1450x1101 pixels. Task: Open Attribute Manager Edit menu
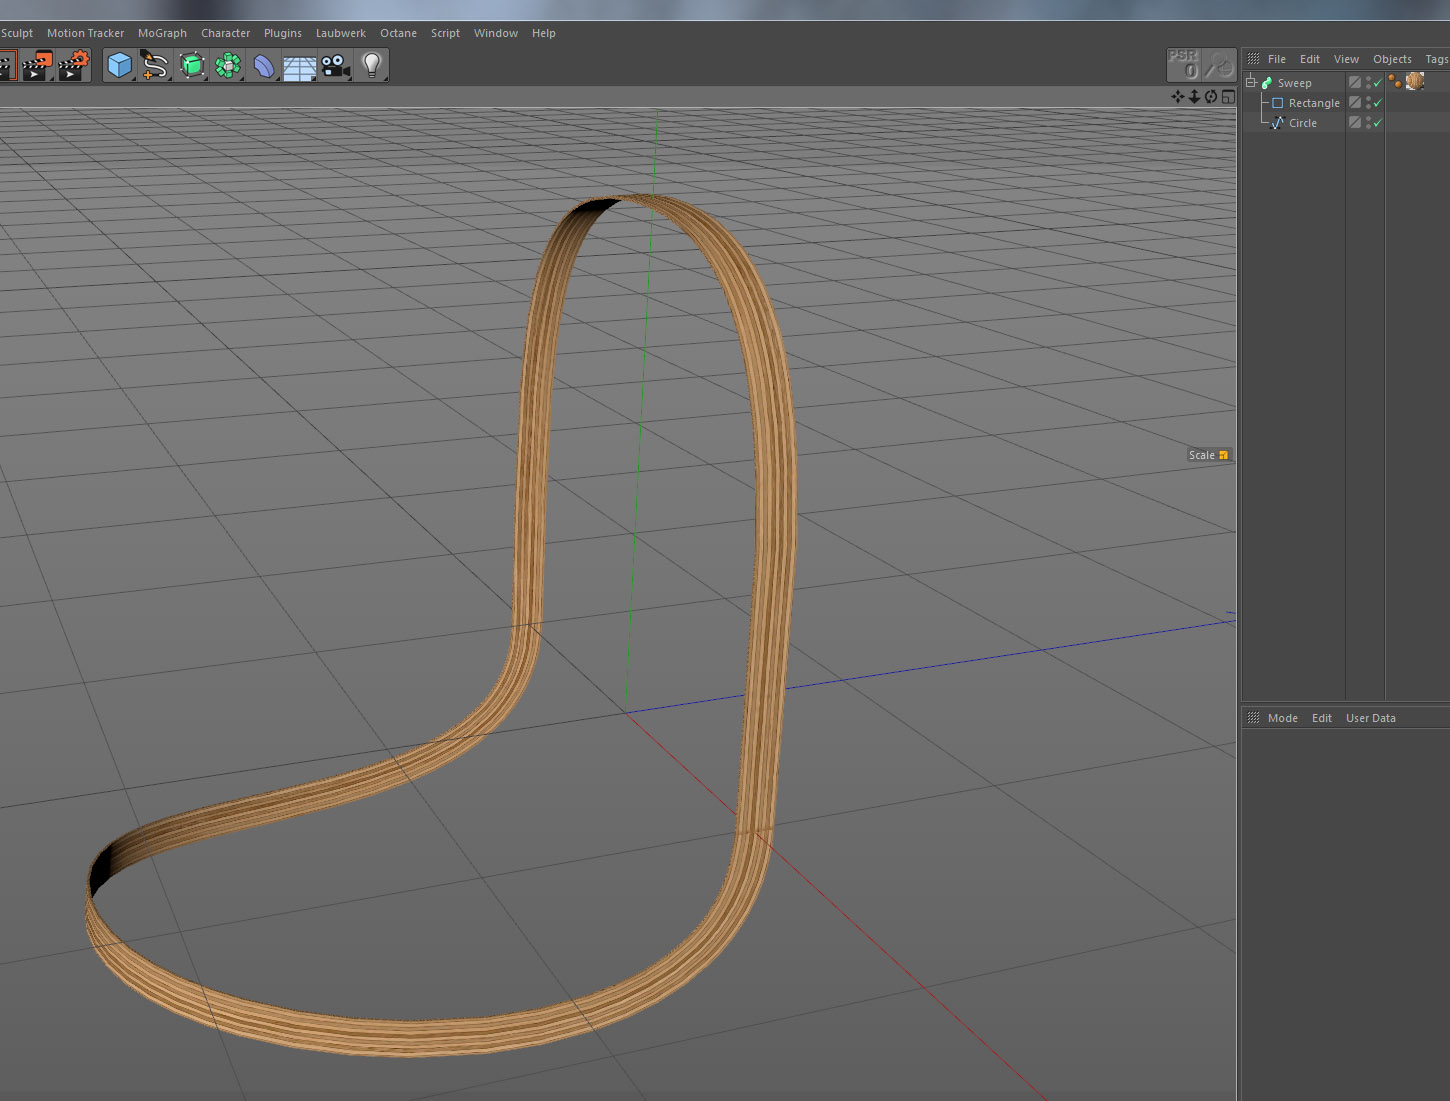coord(1322,718)
